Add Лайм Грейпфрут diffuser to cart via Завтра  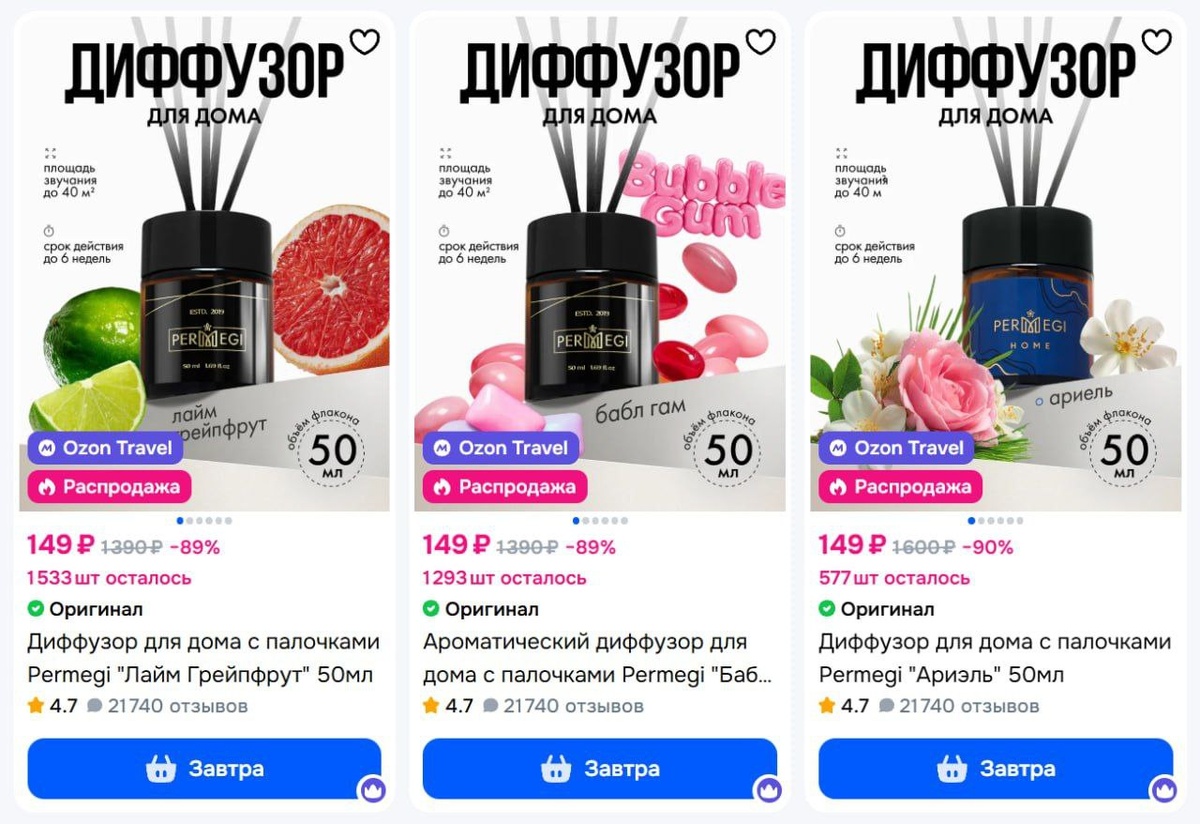(x=204, y=769)
